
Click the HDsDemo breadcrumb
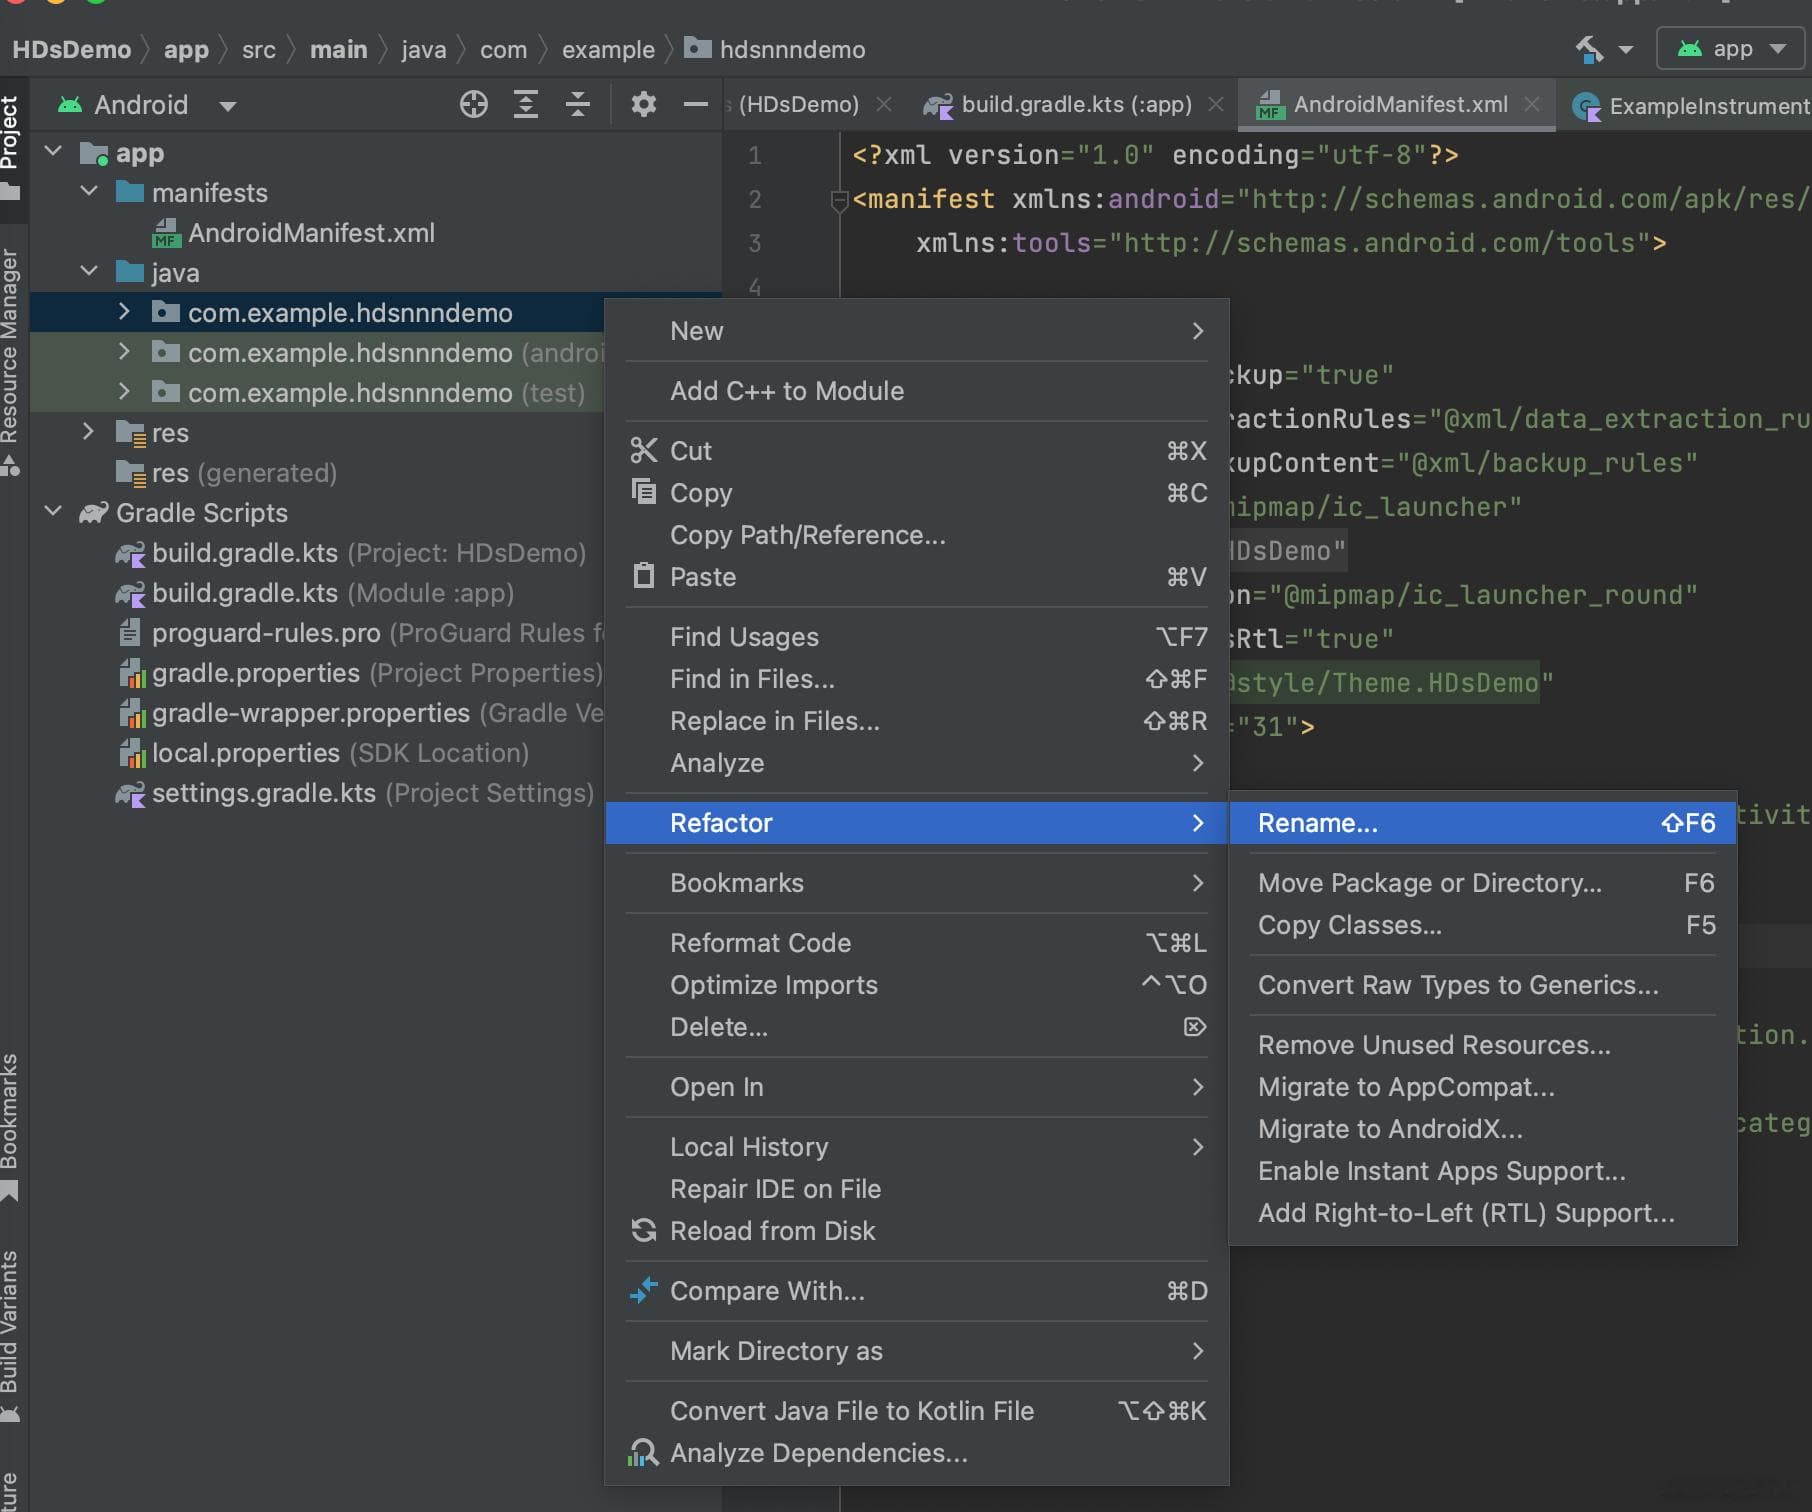(x=71, y=49)
